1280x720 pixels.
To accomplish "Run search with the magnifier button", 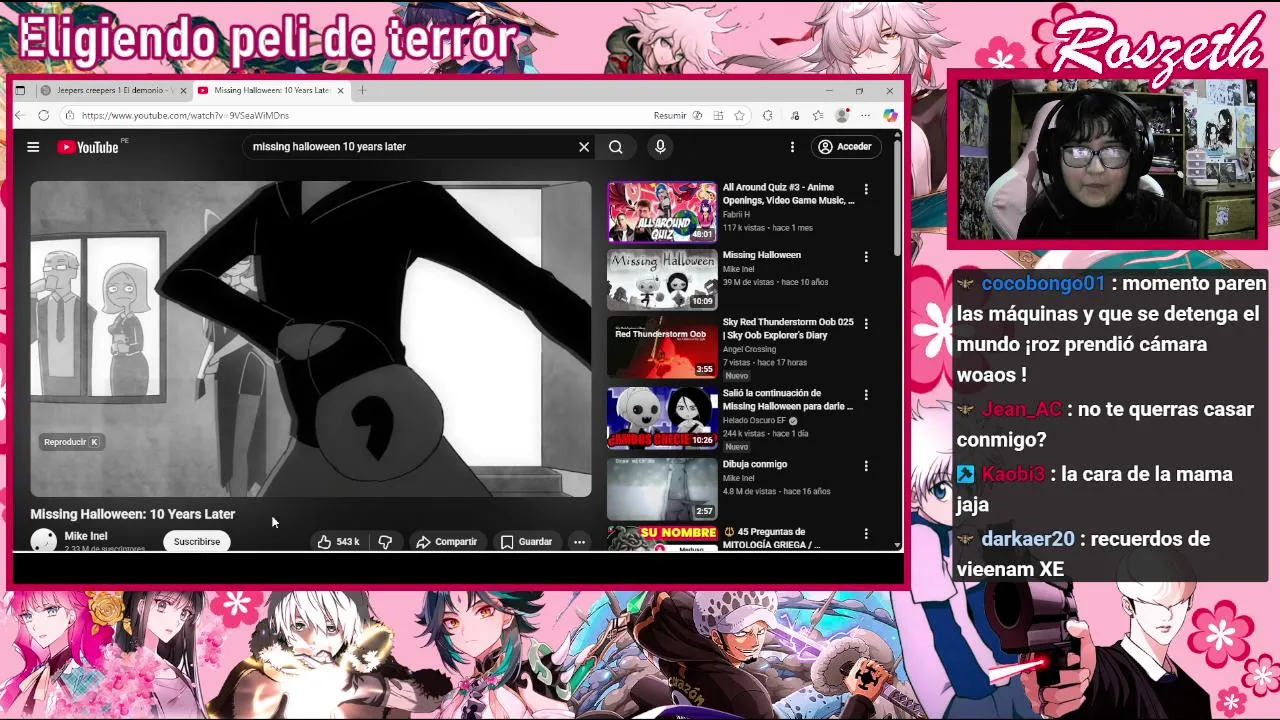I will point(616,147).
